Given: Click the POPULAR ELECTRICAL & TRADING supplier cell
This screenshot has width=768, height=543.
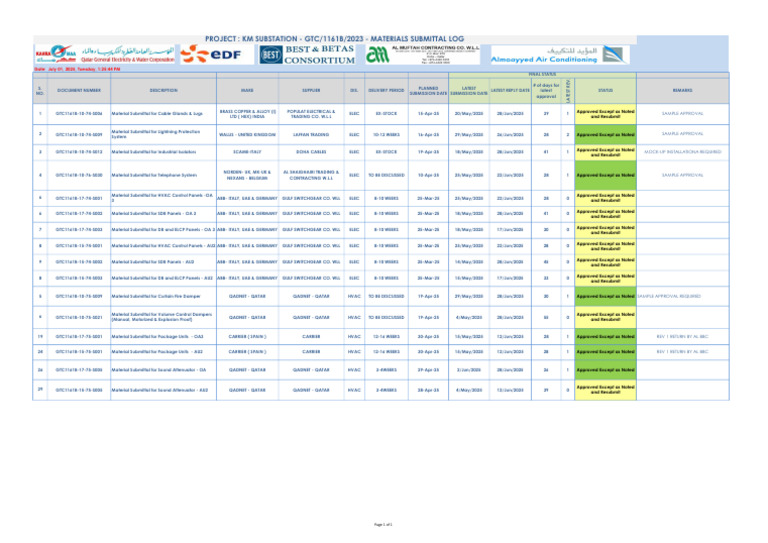Looking at the screenshot, I should point(311,114).
